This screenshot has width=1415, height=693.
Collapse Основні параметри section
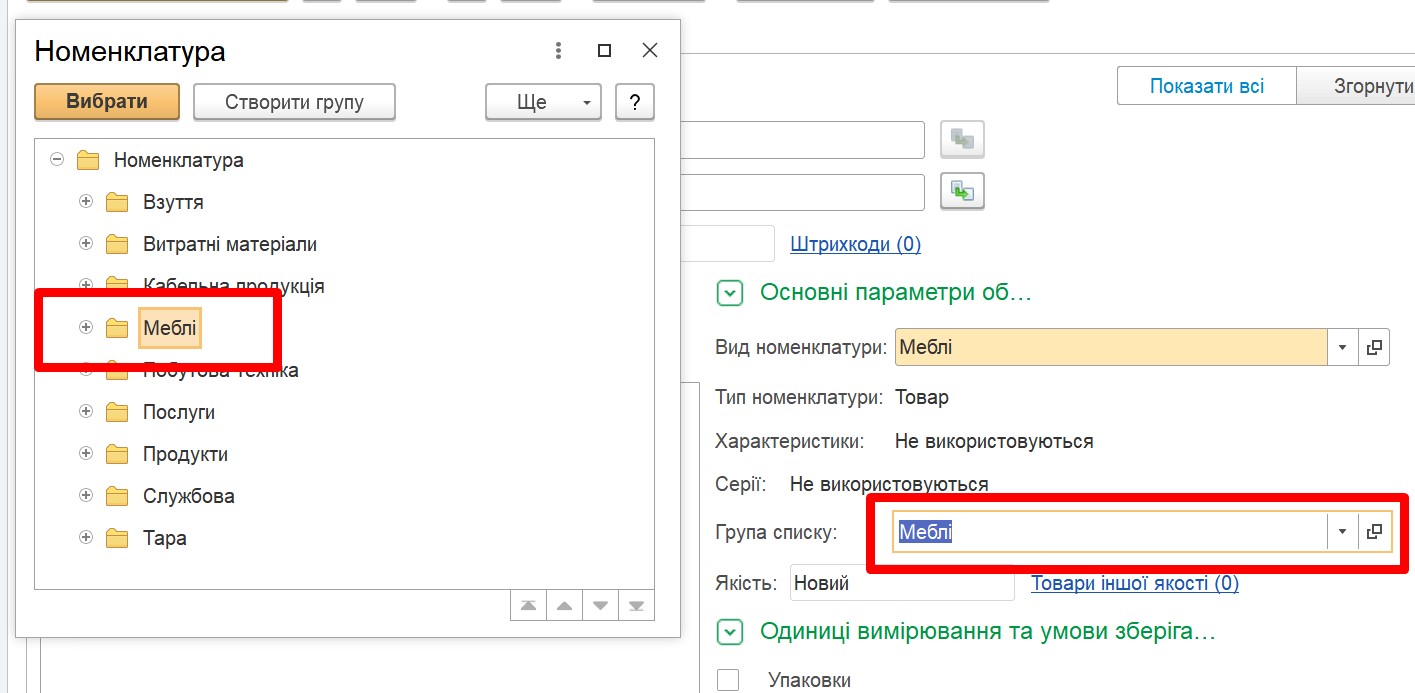731,293
